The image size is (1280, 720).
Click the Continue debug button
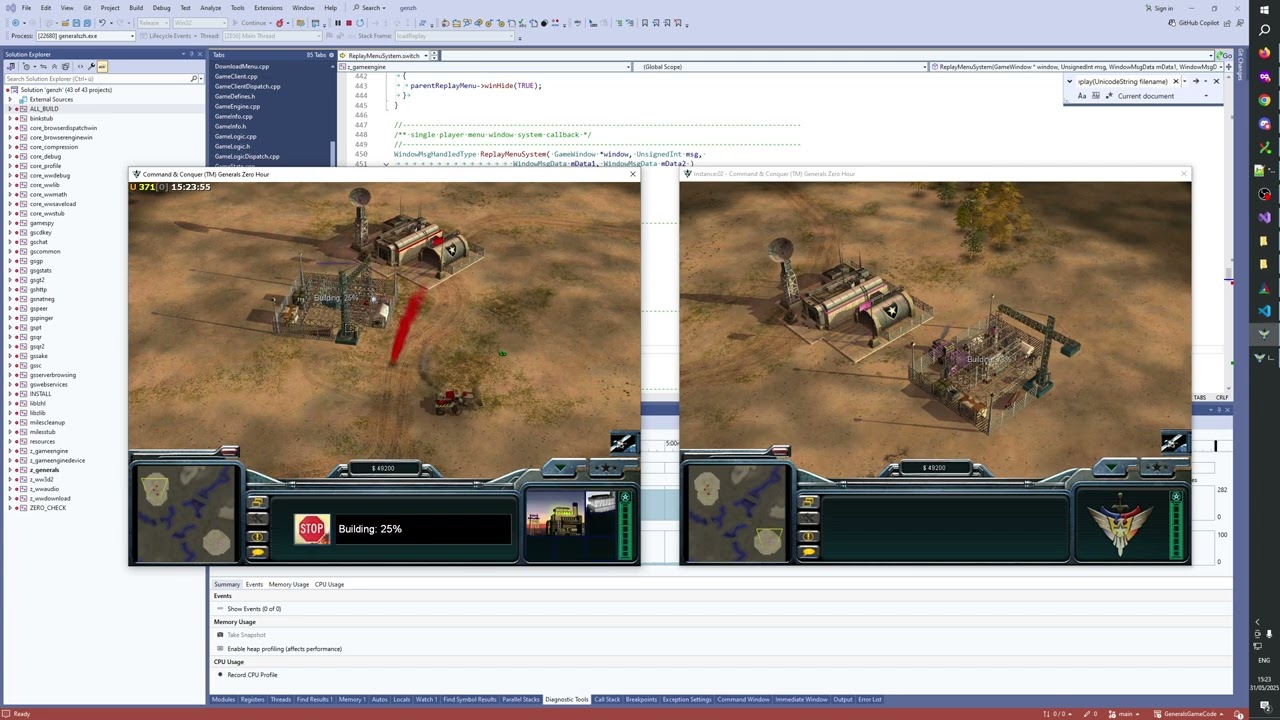click(x=250, y=23)
